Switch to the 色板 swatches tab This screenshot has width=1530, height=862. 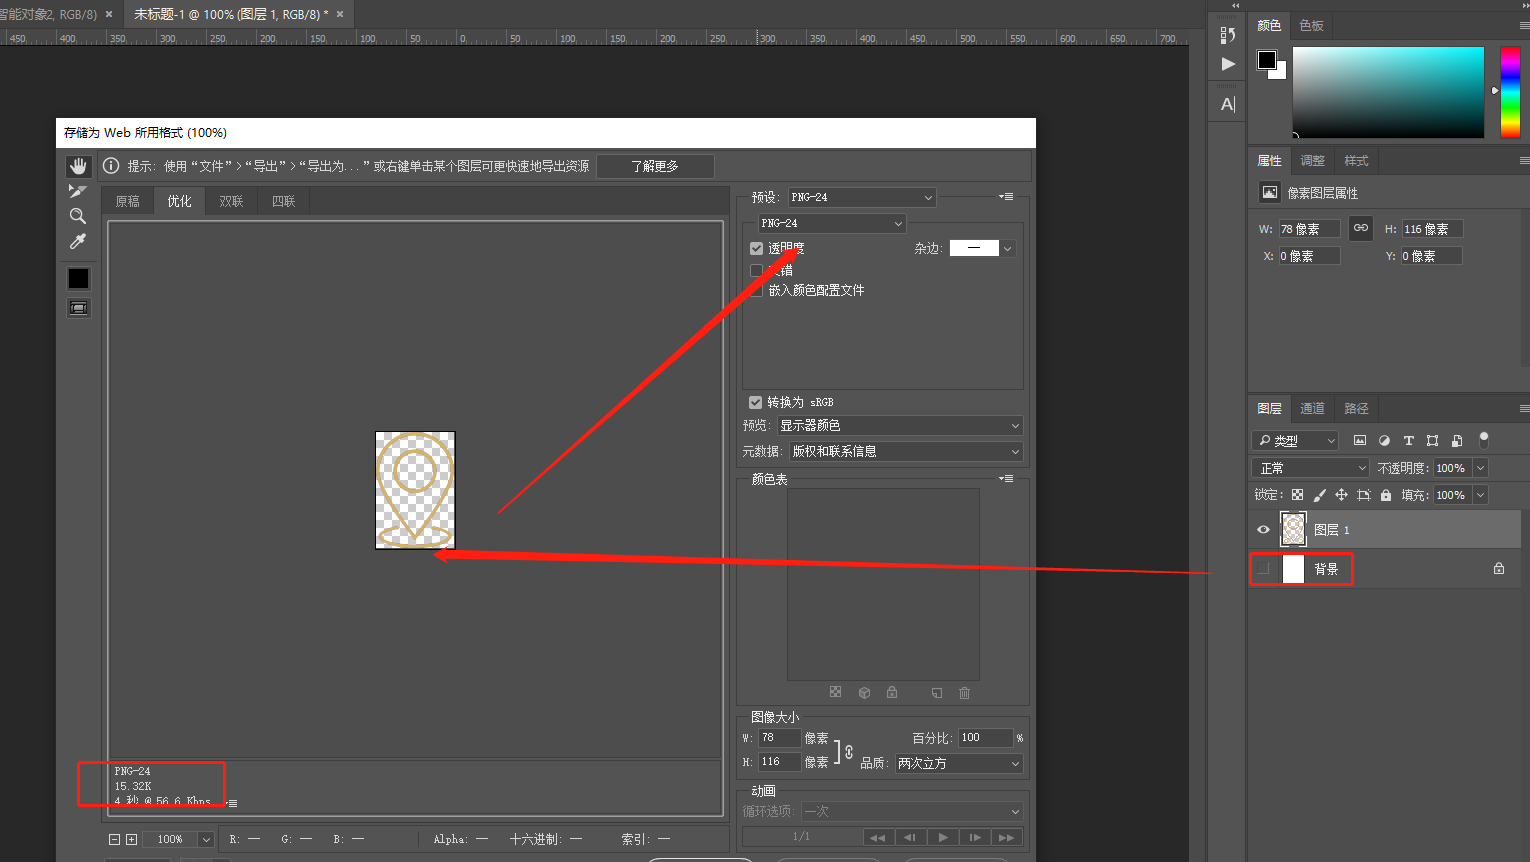pos(1311,25)
